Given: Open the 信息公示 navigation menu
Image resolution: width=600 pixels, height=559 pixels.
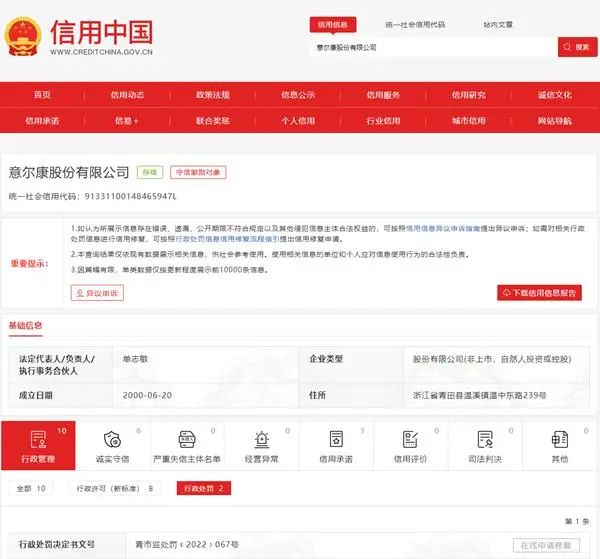Looking at the screenshot, I should coord(298,95).
